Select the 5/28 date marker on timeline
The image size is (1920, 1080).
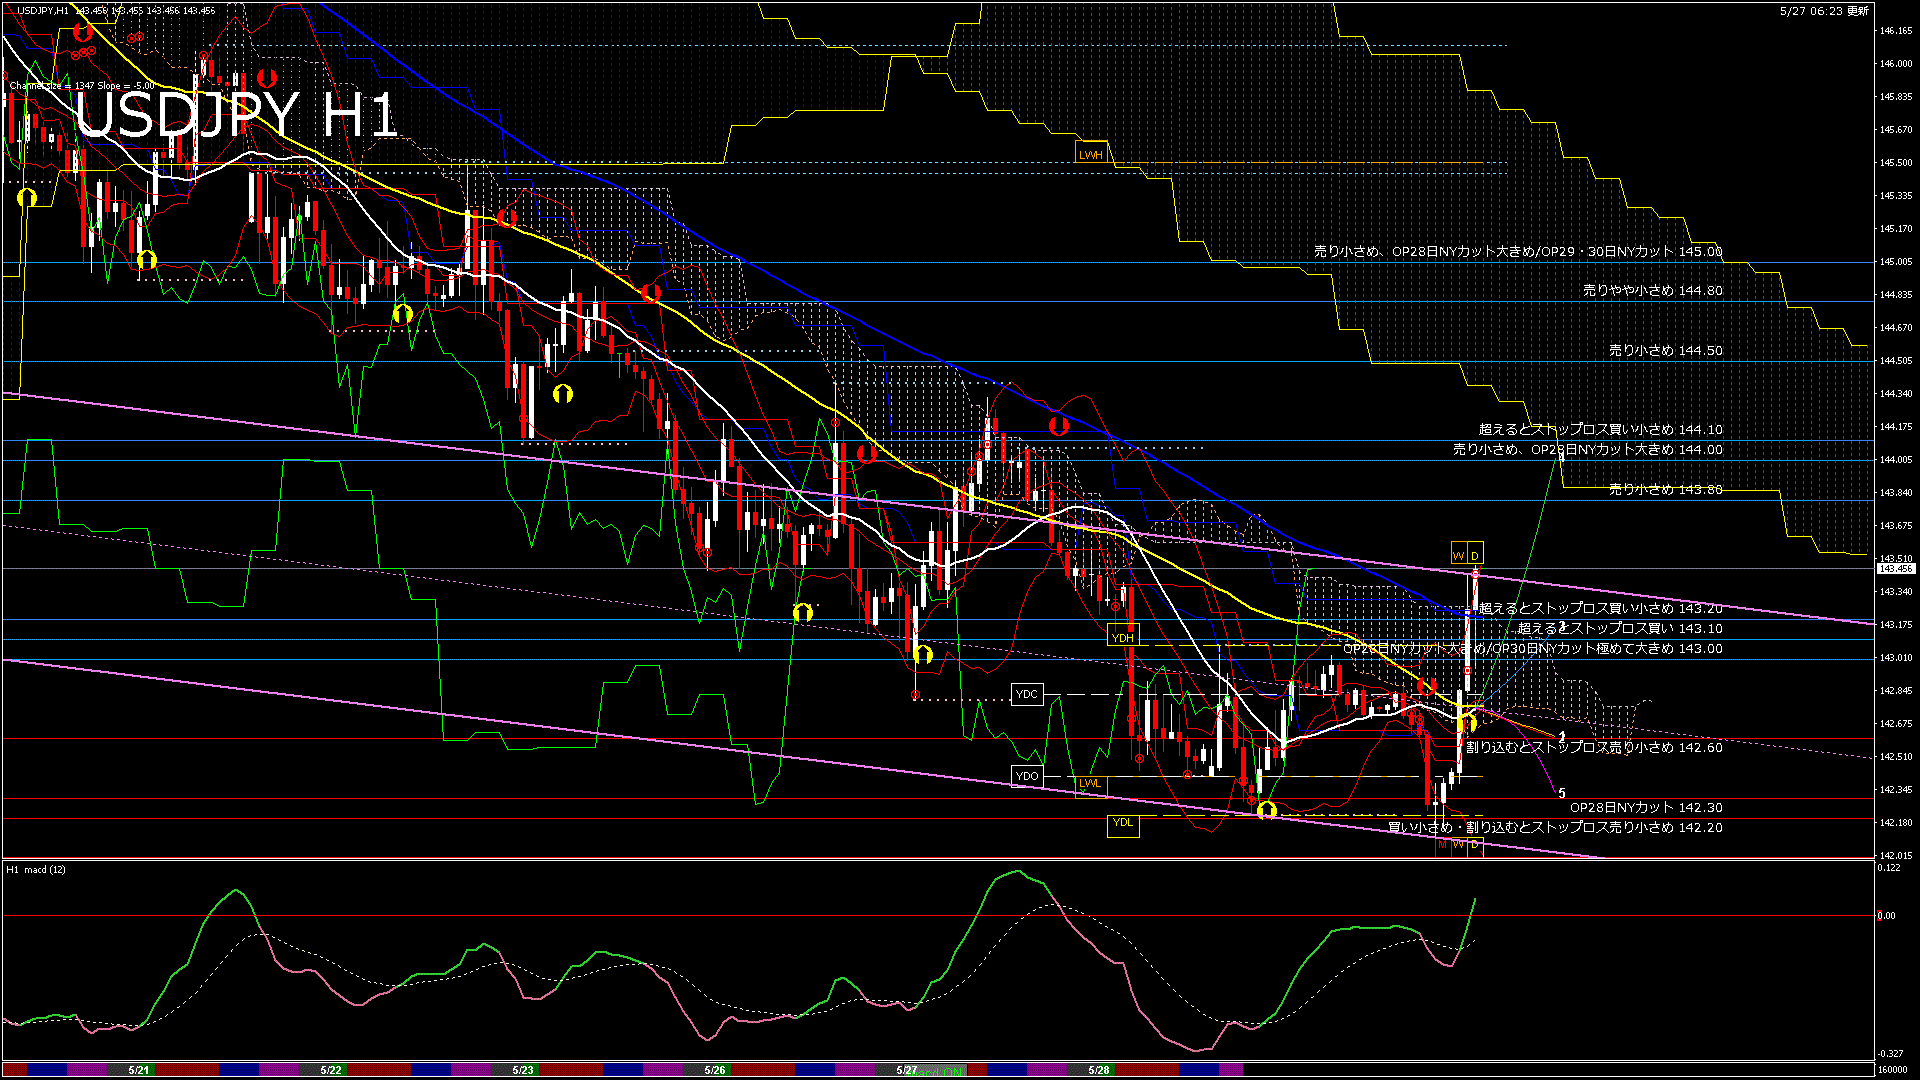point(1098,1070)
